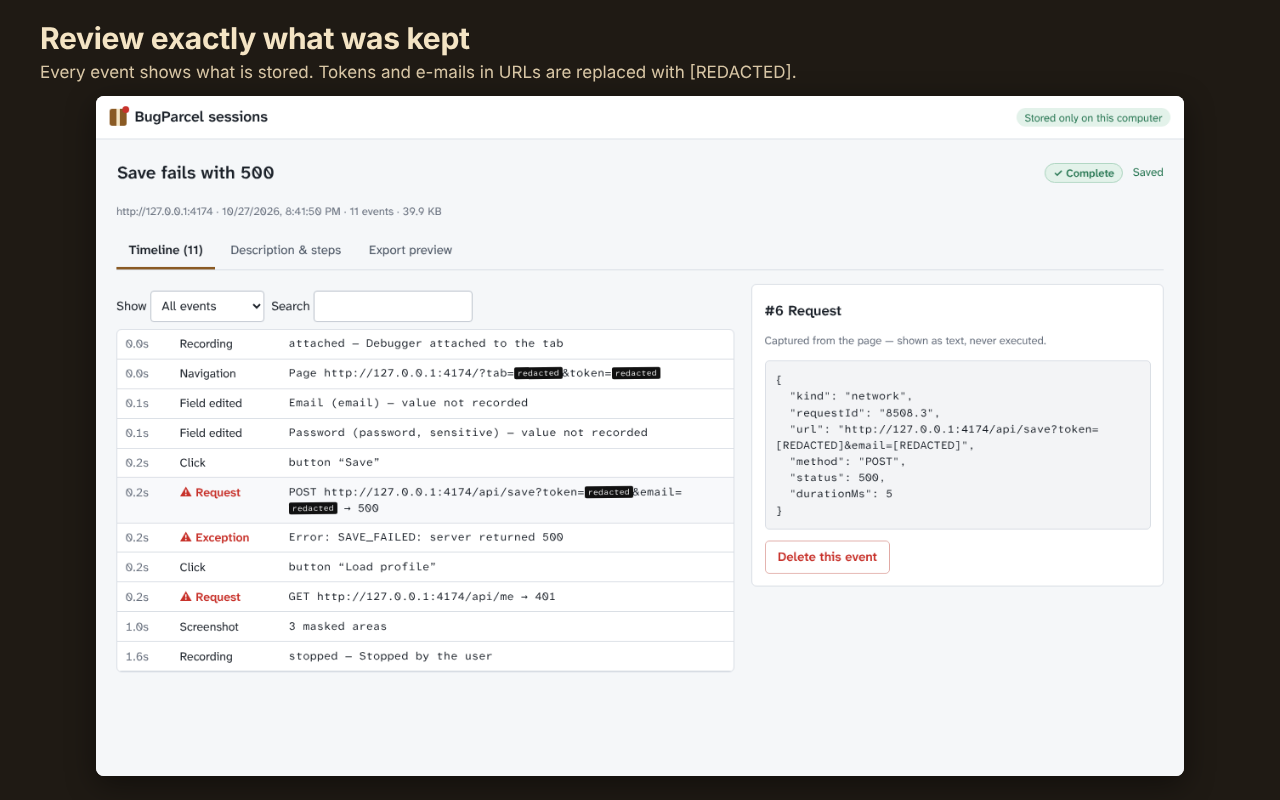Select the Click button “Save” row
This screenshot has height=800, width=1280.
pos(425,463)
